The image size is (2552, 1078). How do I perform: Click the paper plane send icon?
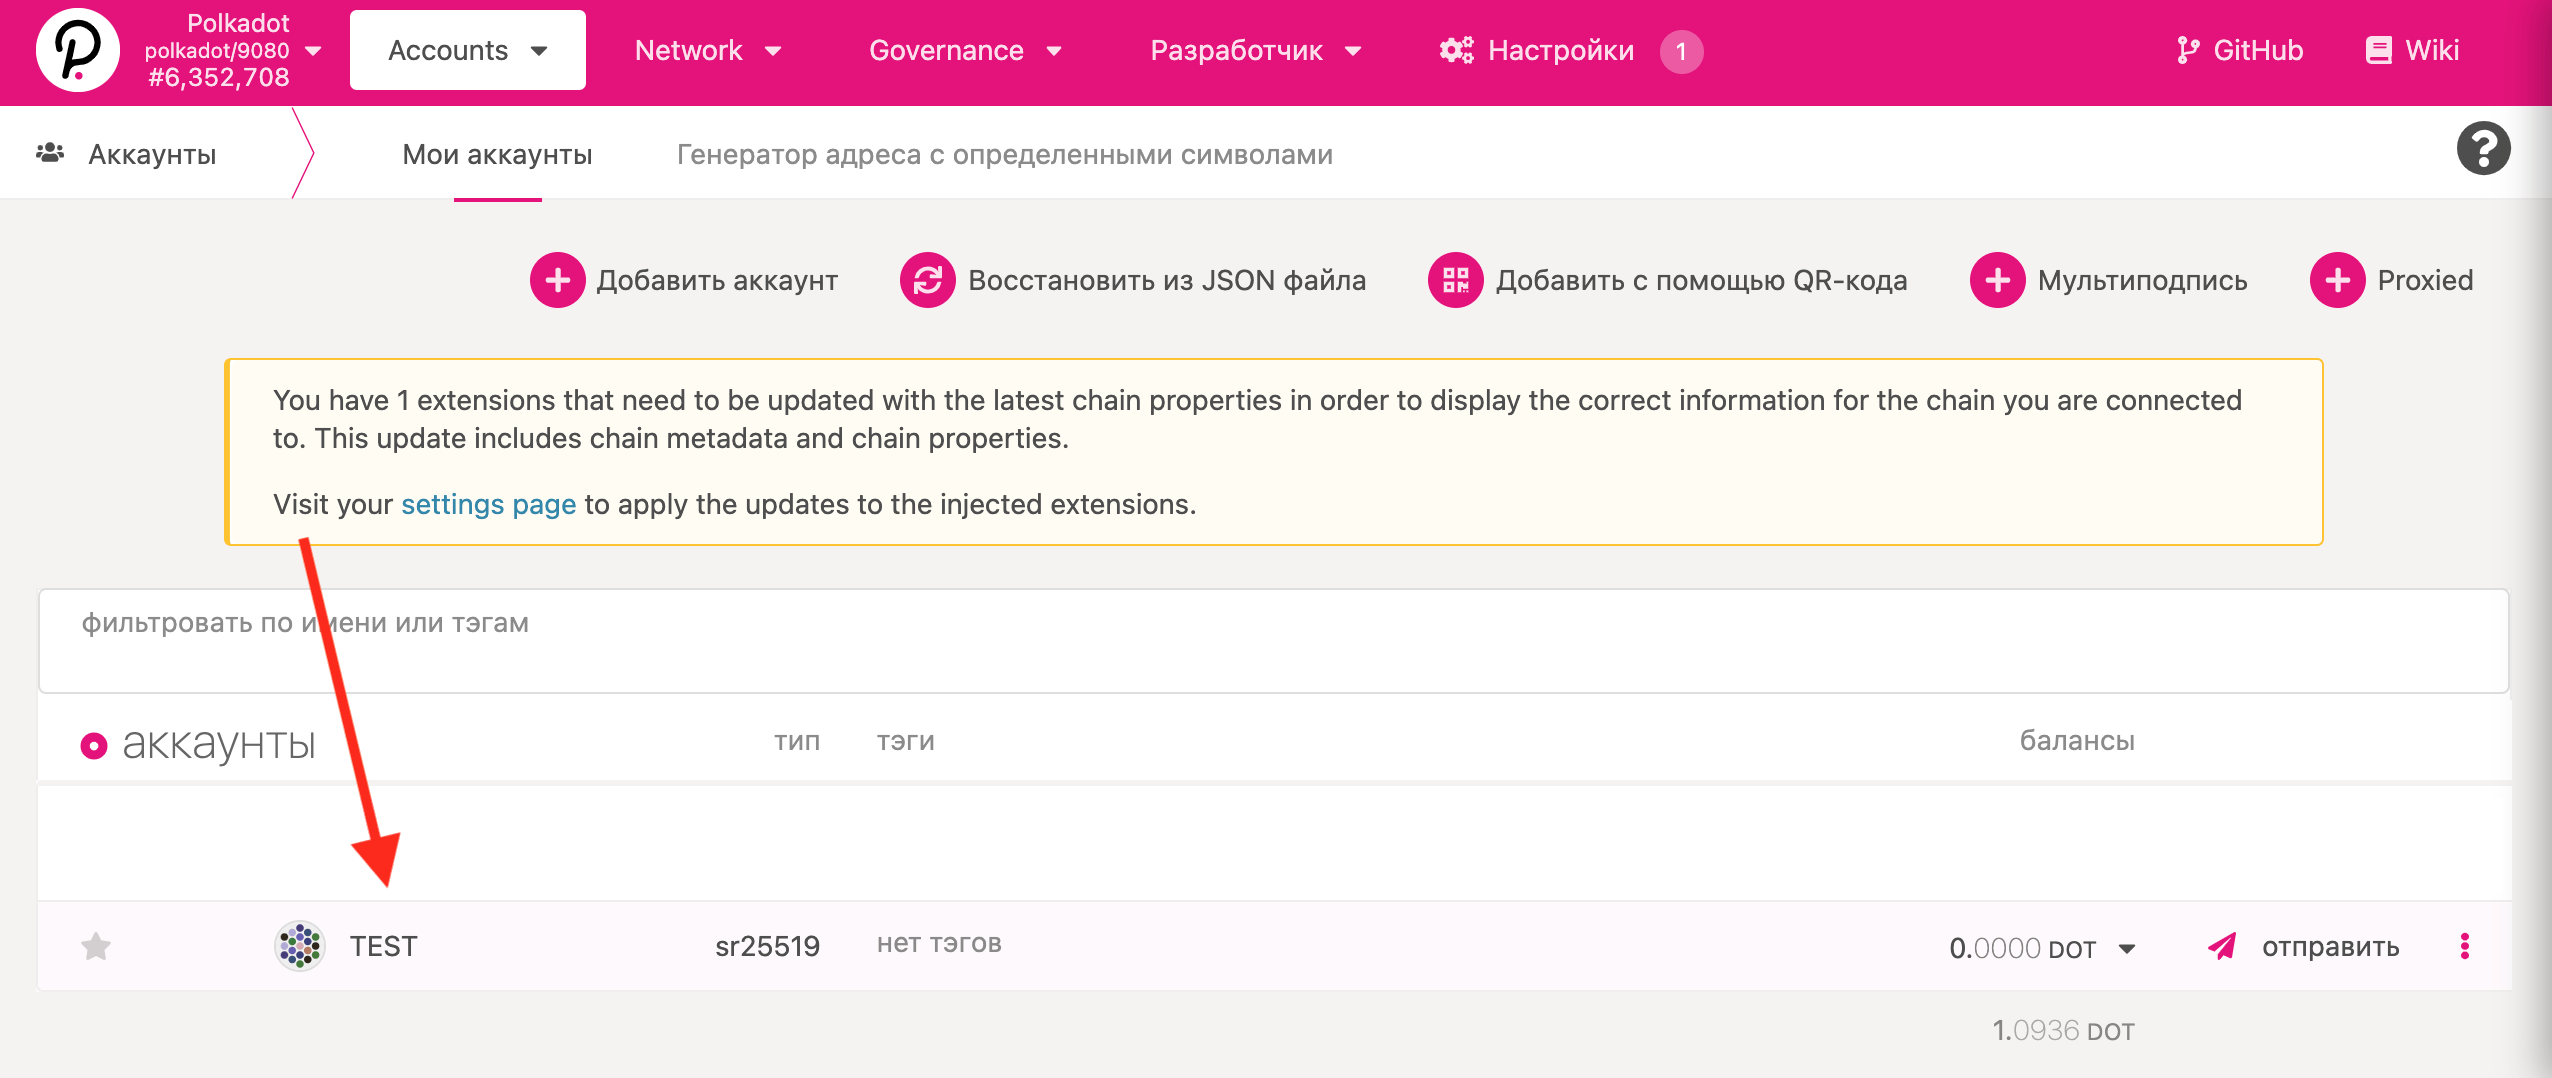[2221, 946]
